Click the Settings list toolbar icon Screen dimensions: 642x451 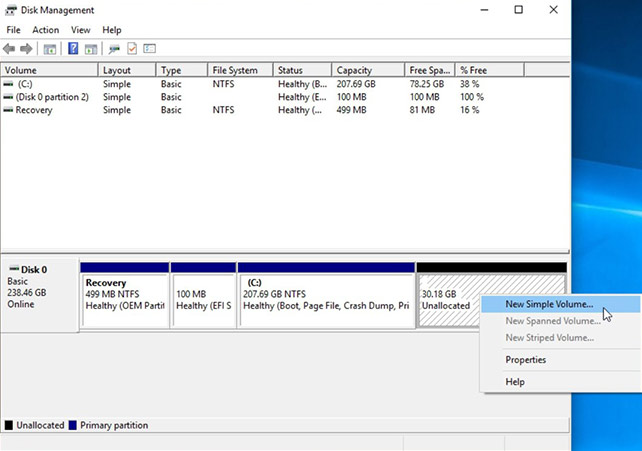tap(150, 48)
